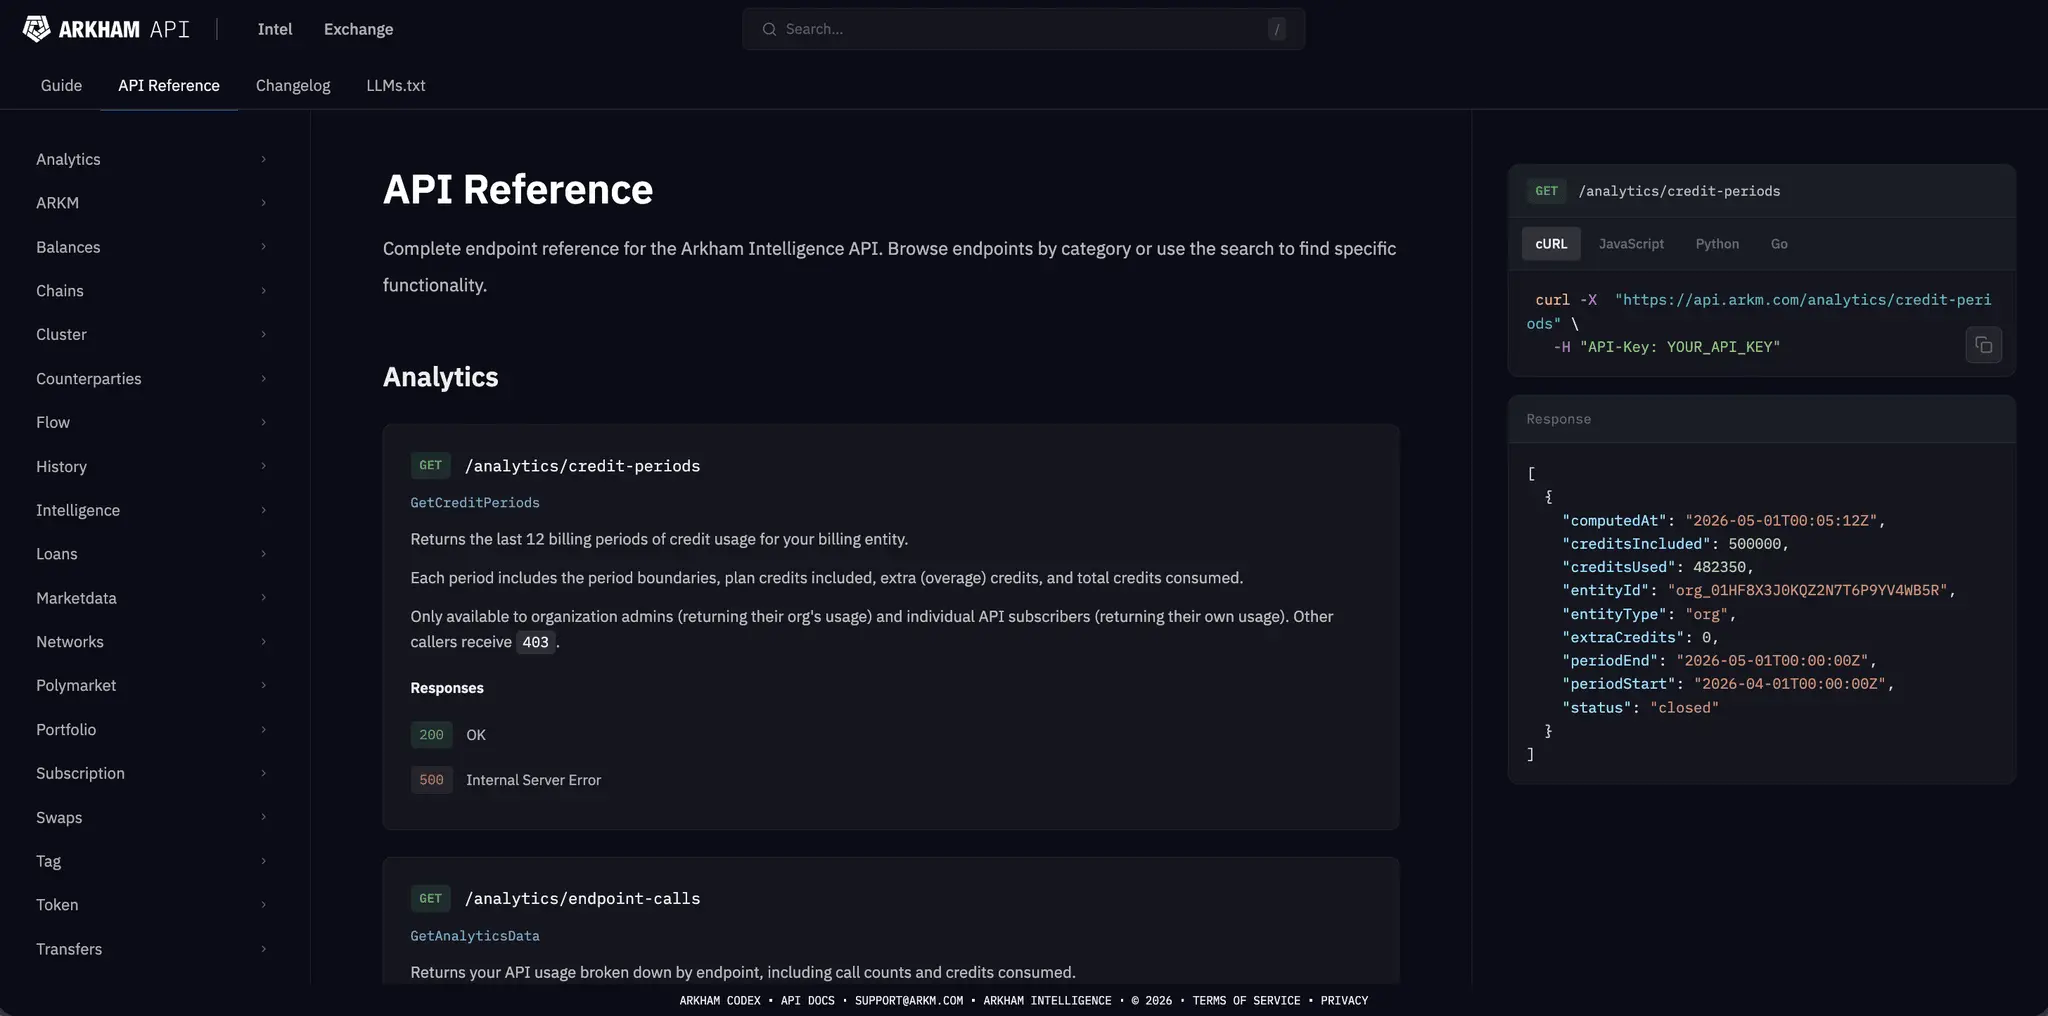Image resolution: width=2048 pixels, height=1016 pixels.
Task: Open the LLMs.txt tab
Action: 396,85
